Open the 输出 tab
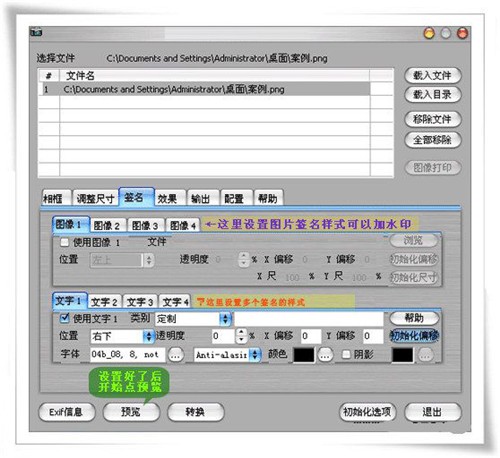Screen dimensions: 500x458 (x=203, y=199)
